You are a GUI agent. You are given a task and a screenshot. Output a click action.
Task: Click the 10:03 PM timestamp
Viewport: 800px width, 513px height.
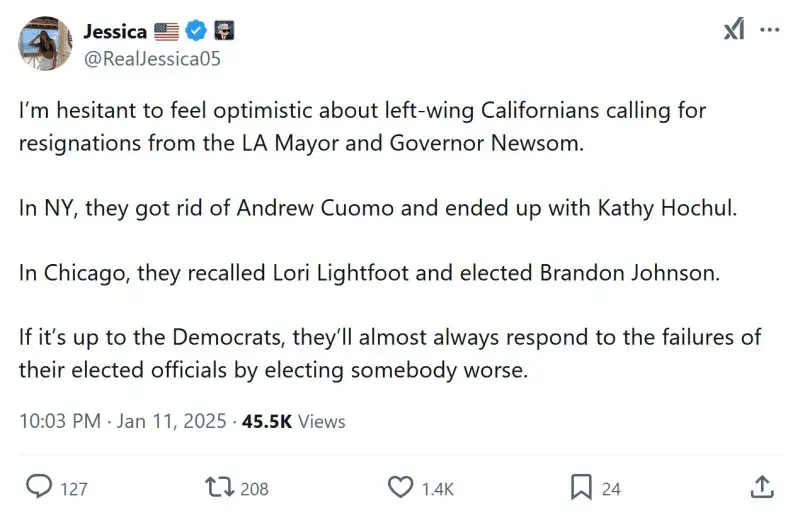coord(60,421)
